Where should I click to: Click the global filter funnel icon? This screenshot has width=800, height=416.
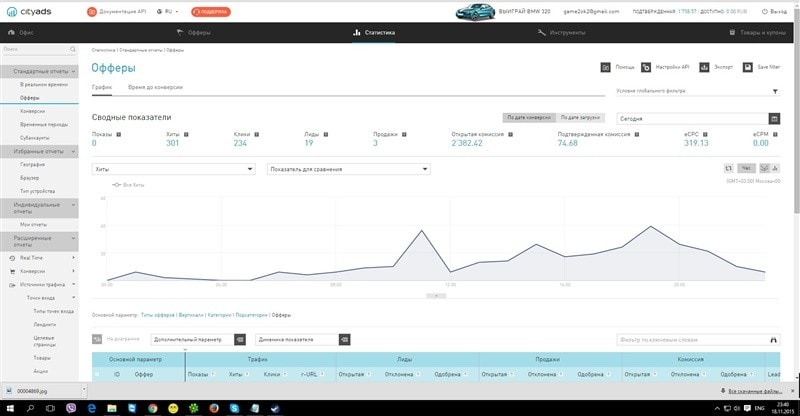click(775, 91)
